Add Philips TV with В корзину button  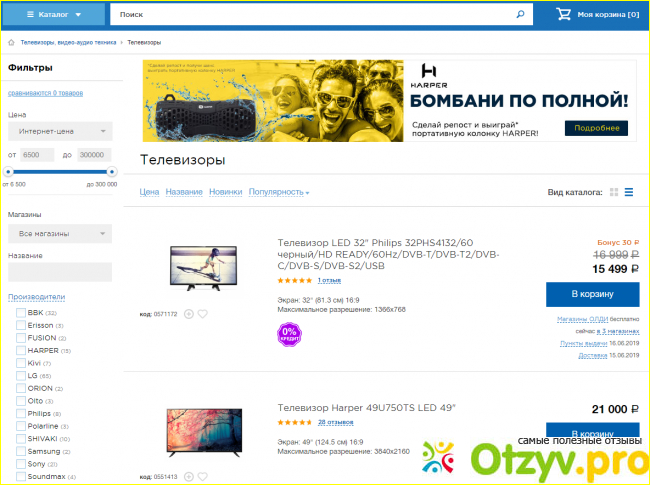click(592, 294)
